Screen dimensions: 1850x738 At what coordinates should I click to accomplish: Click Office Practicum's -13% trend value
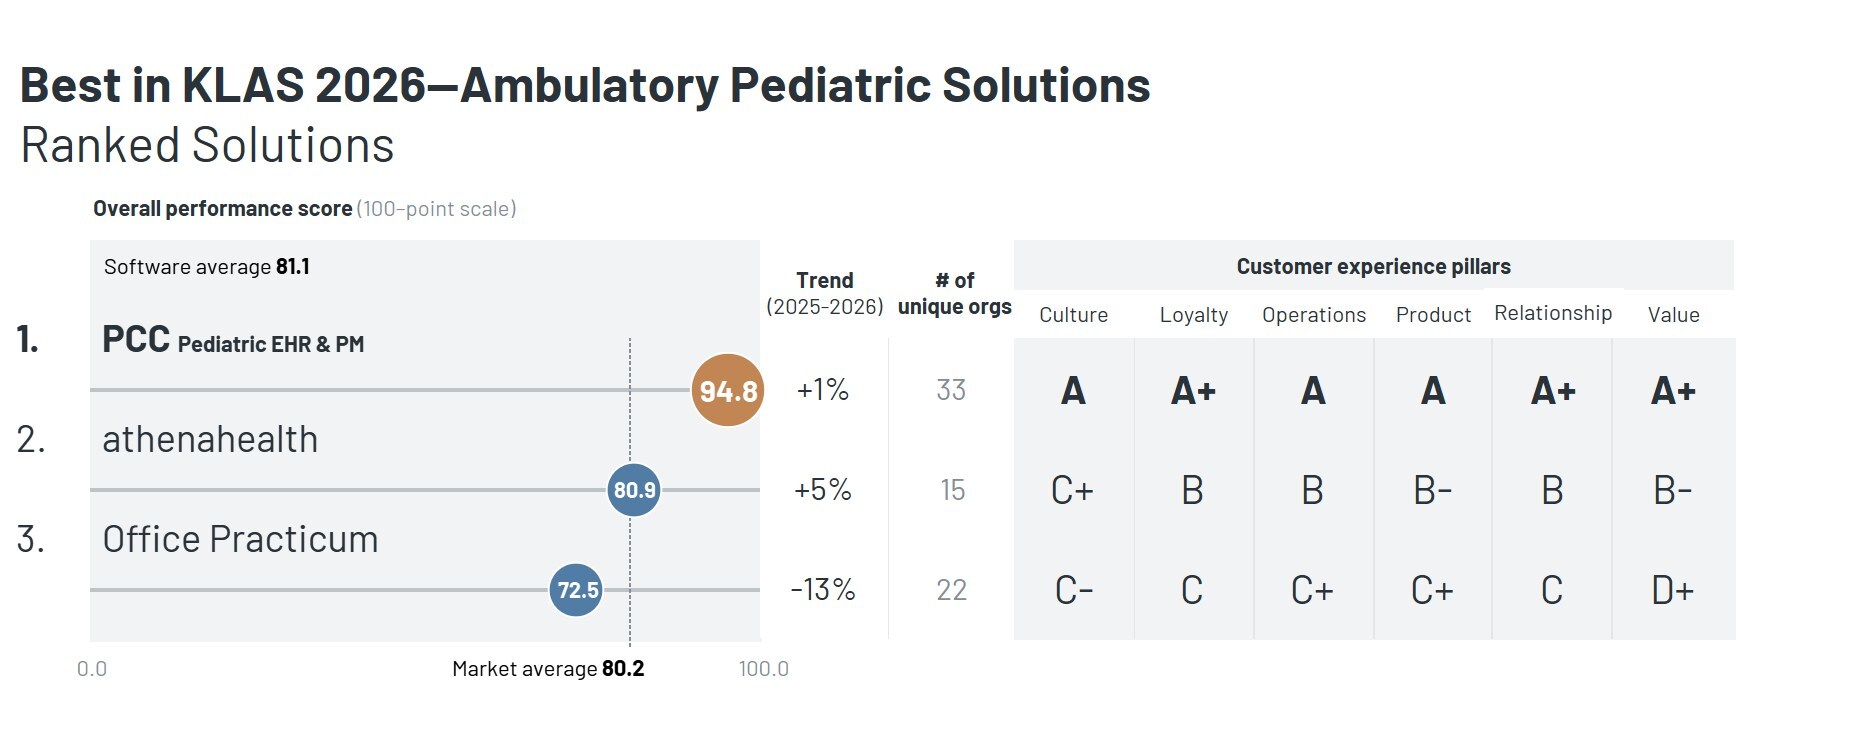point(823,590)
